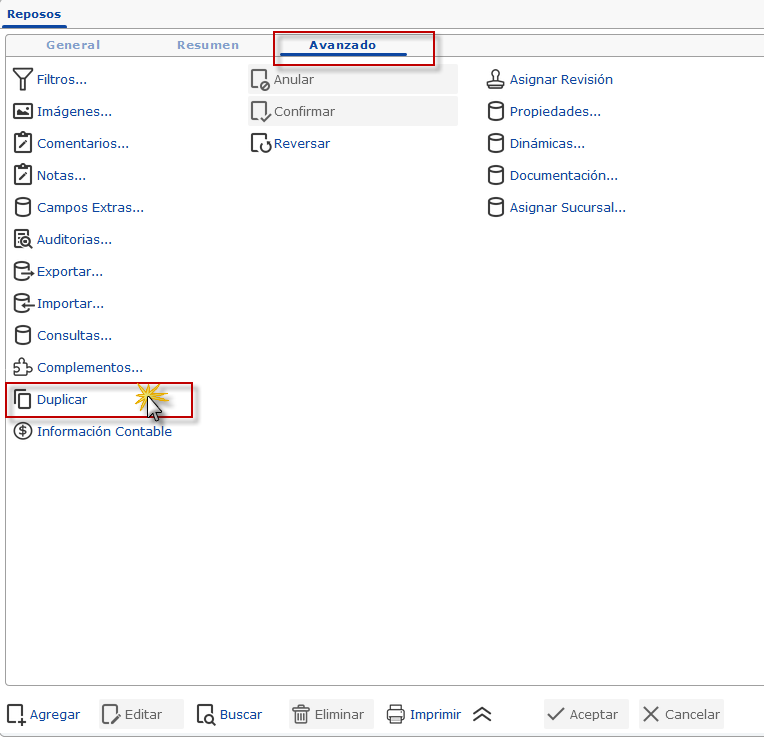
Task: Click the Eliminar label
Action: click(339, 715)
